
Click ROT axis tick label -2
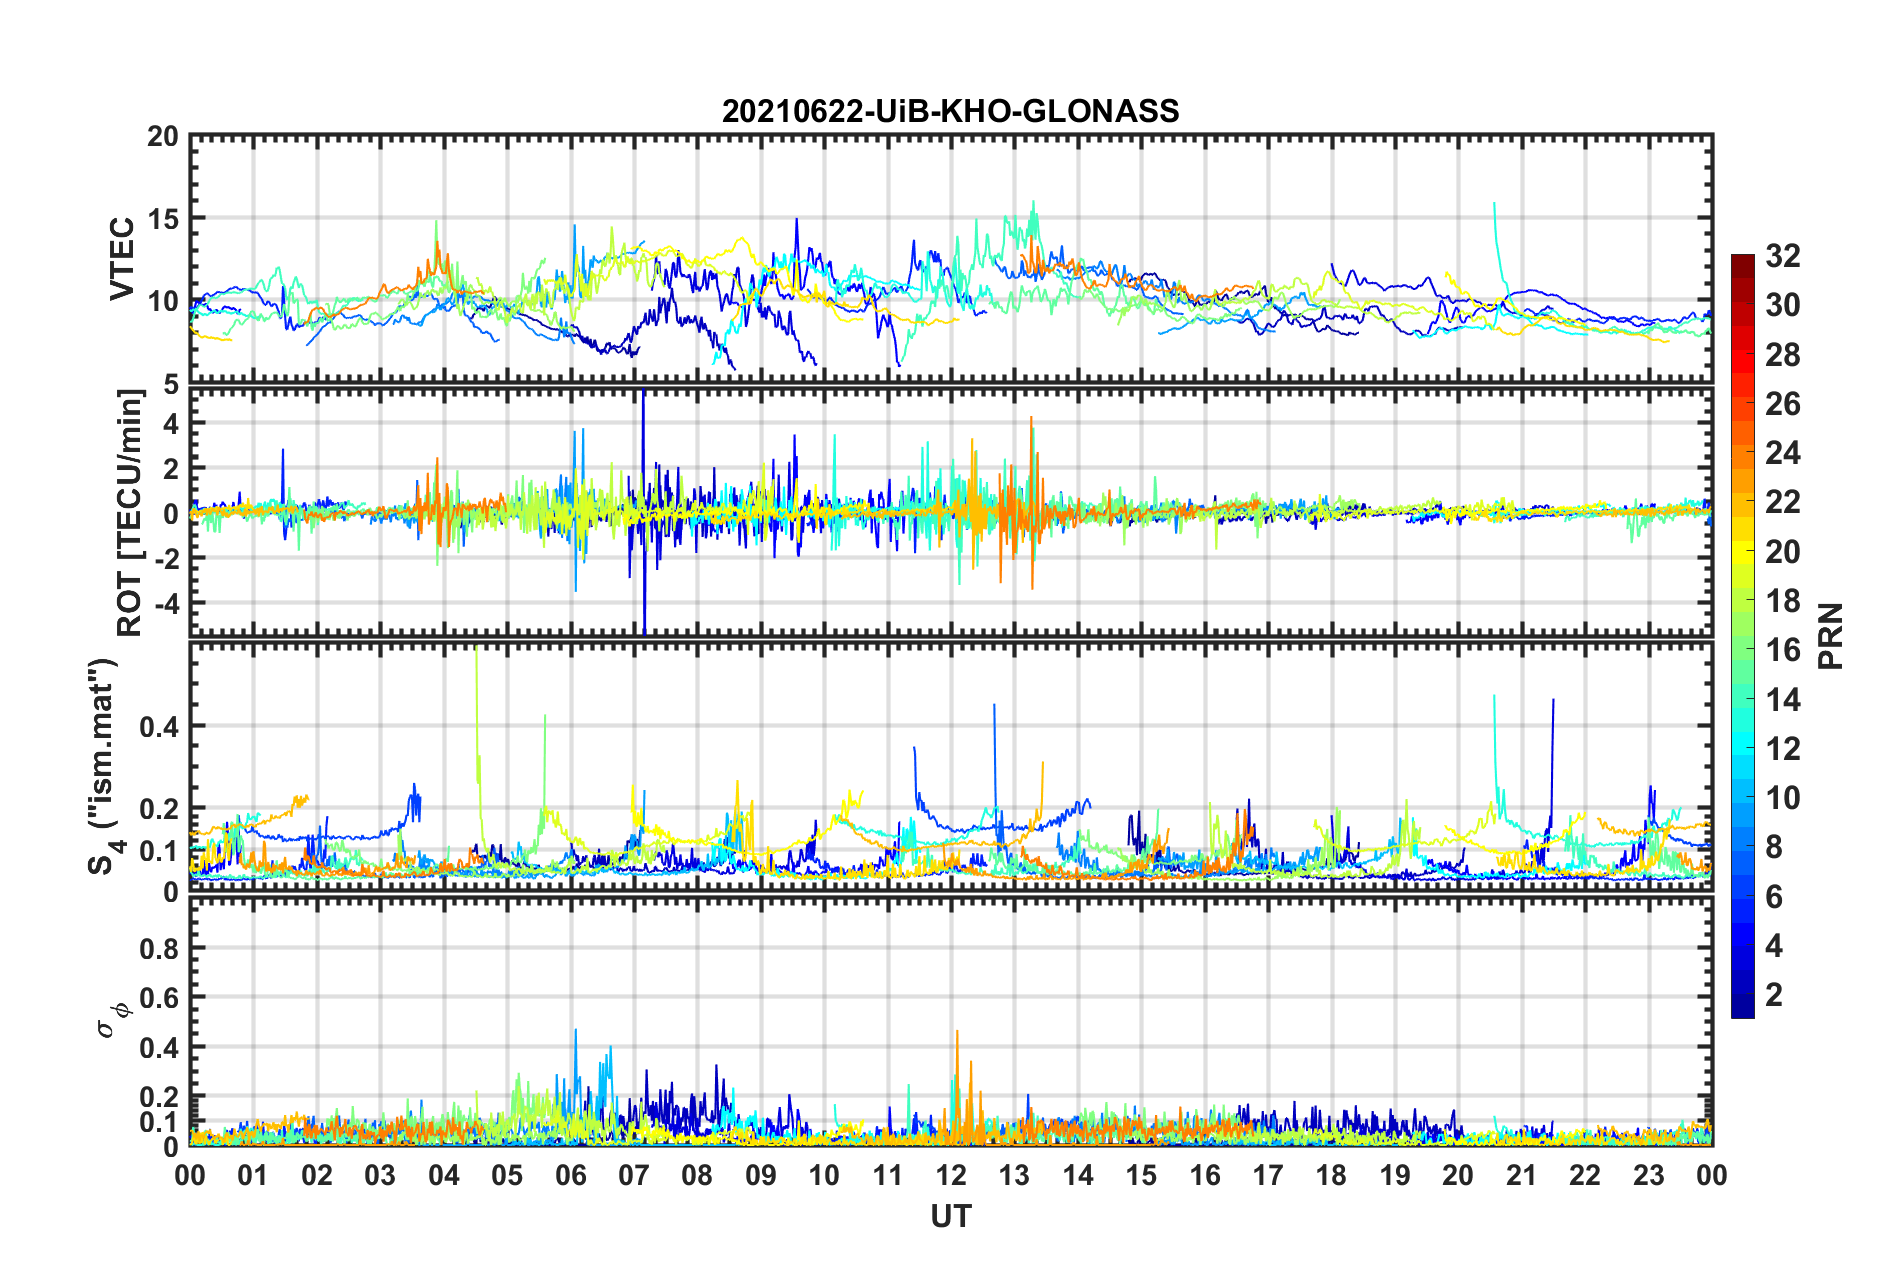pos(166,558)
